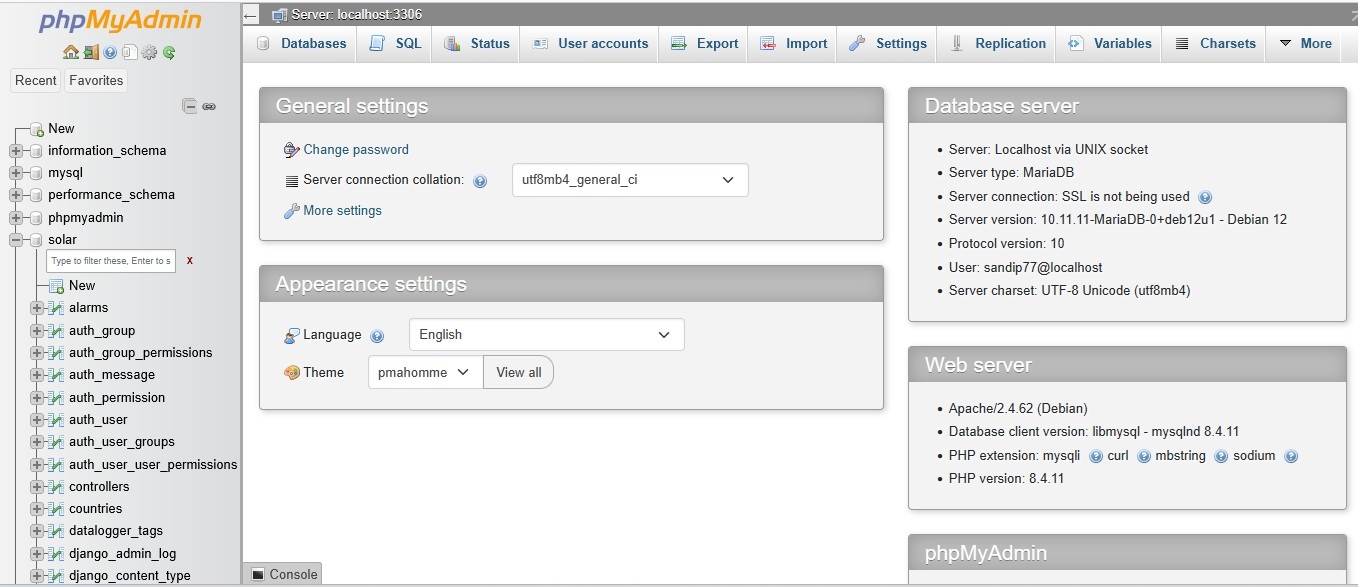Image resolution: width=1358 pixels, height=587 pixels.
Task: Click the controllers table structure icon
Action: pos(57,487)
